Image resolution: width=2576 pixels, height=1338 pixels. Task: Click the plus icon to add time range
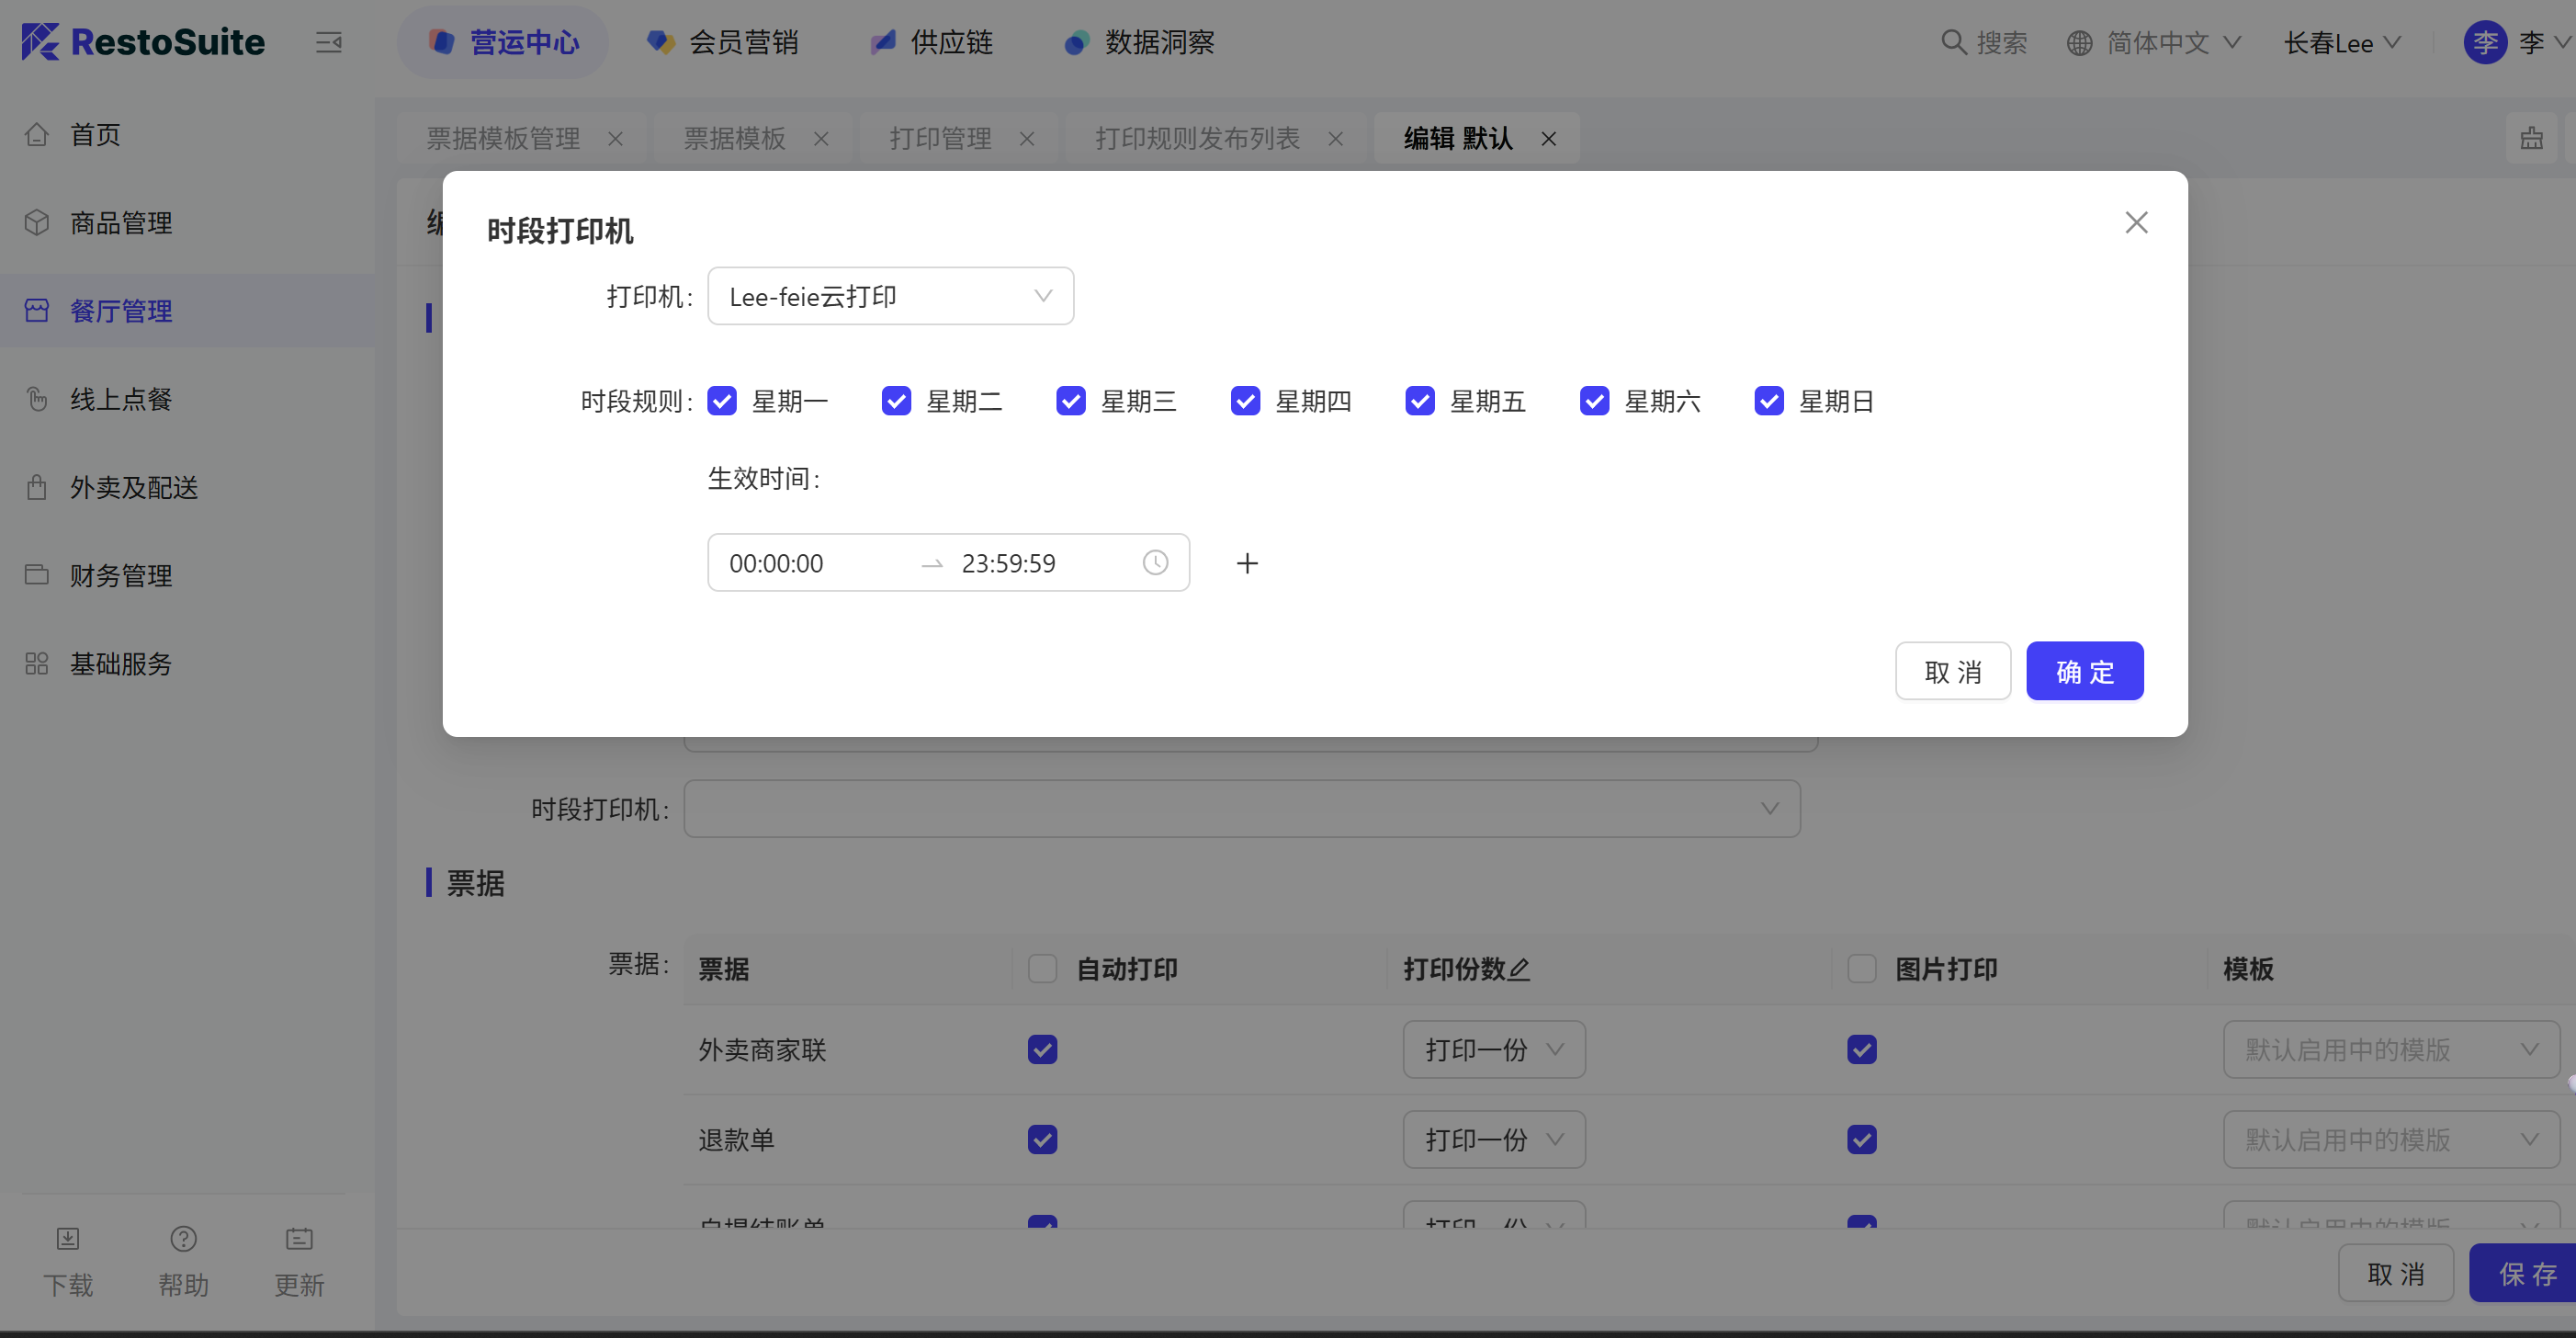[x=1247, y=563]
